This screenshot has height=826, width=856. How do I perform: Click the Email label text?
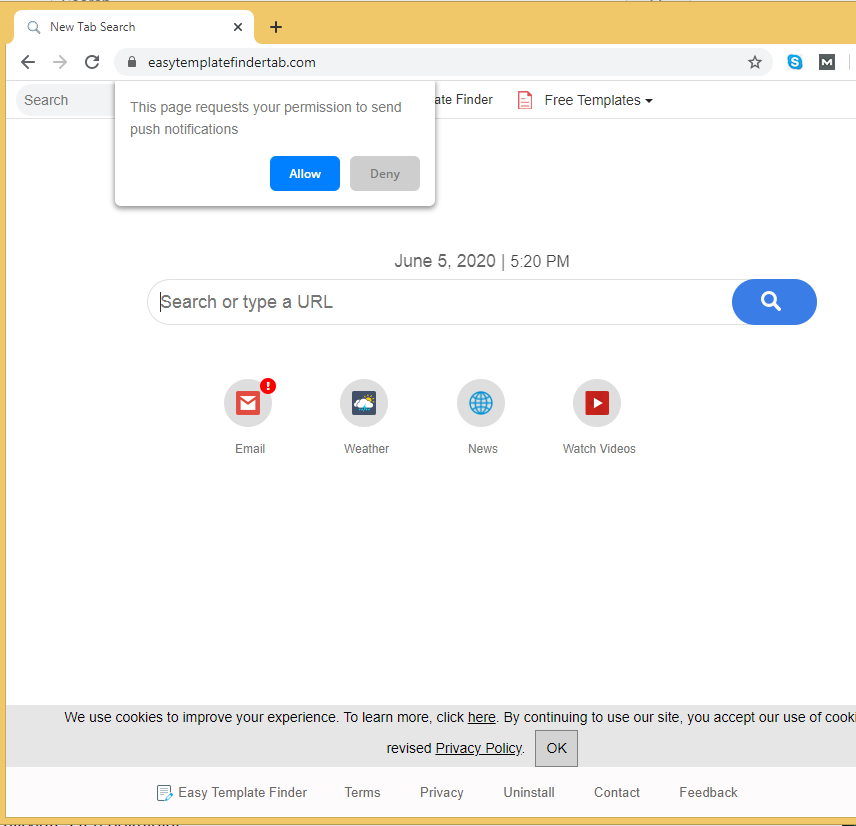(x=250, y=449)
